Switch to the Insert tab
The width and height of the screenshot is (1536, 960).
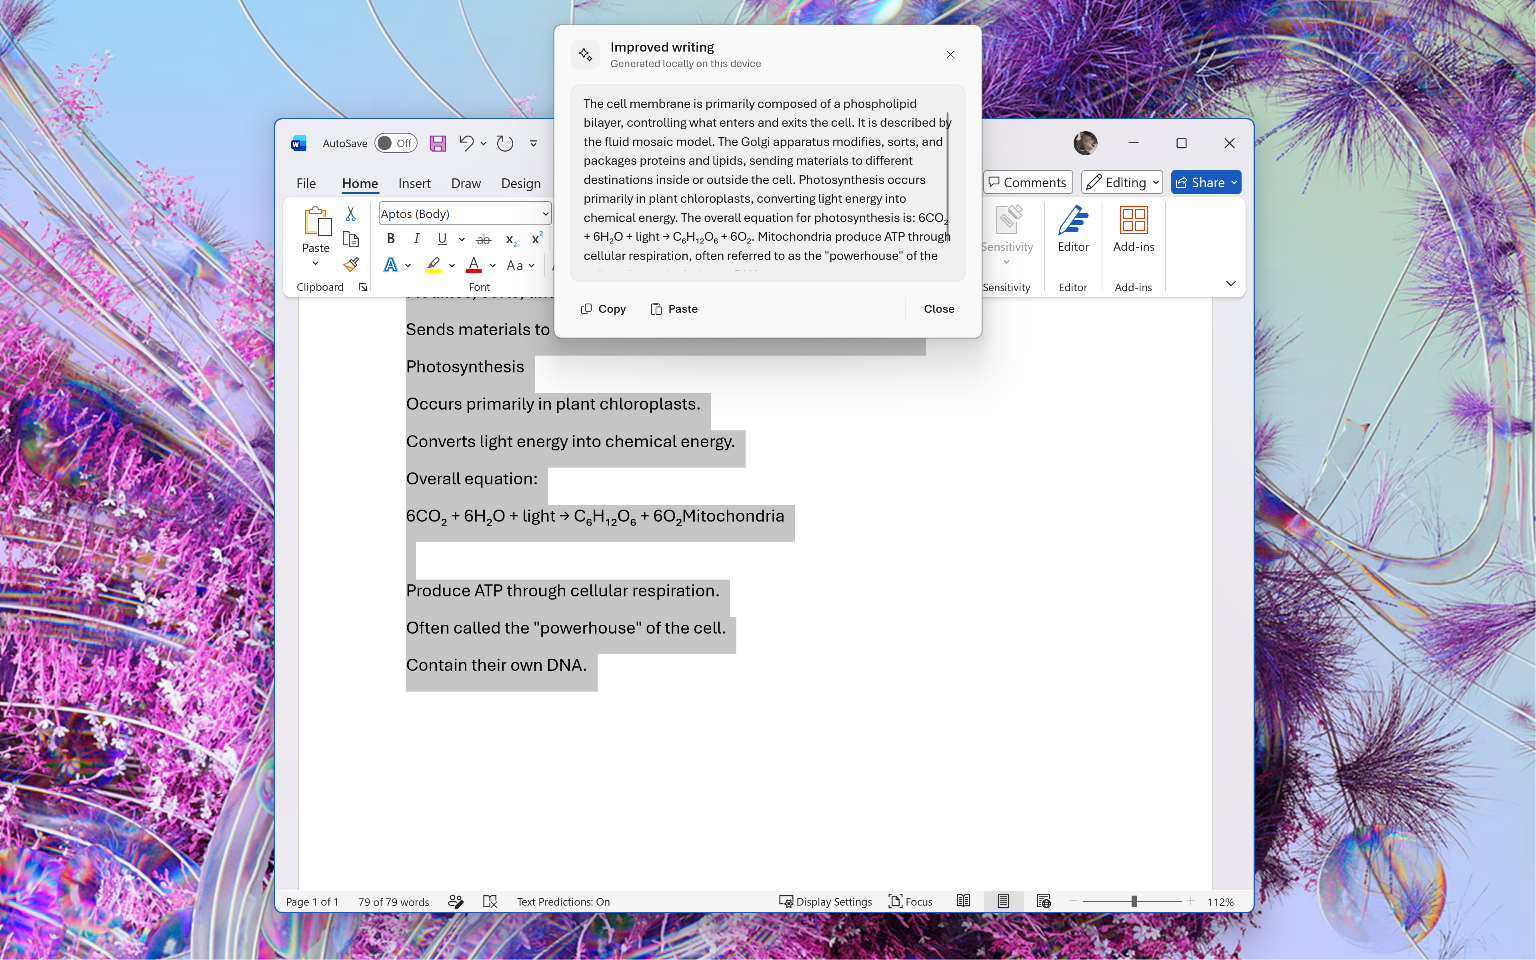click(x=414, y=183)
